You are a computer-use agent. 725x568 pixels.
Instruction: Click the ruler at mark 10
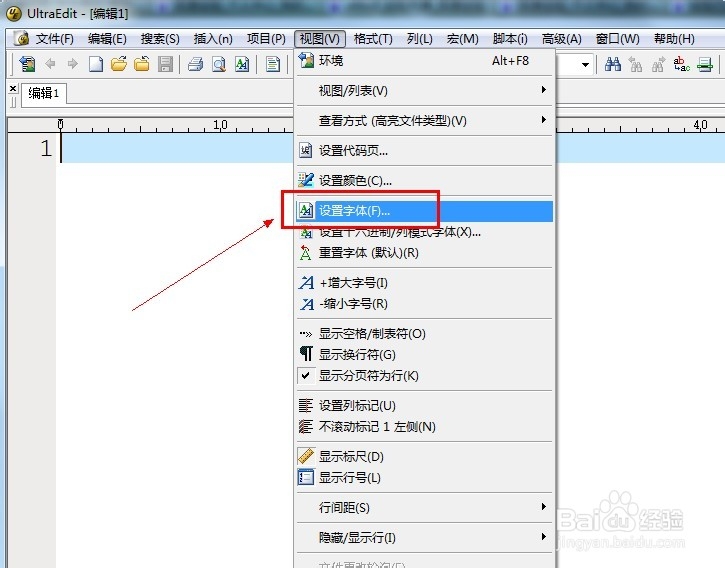click(x=220, y=124)
